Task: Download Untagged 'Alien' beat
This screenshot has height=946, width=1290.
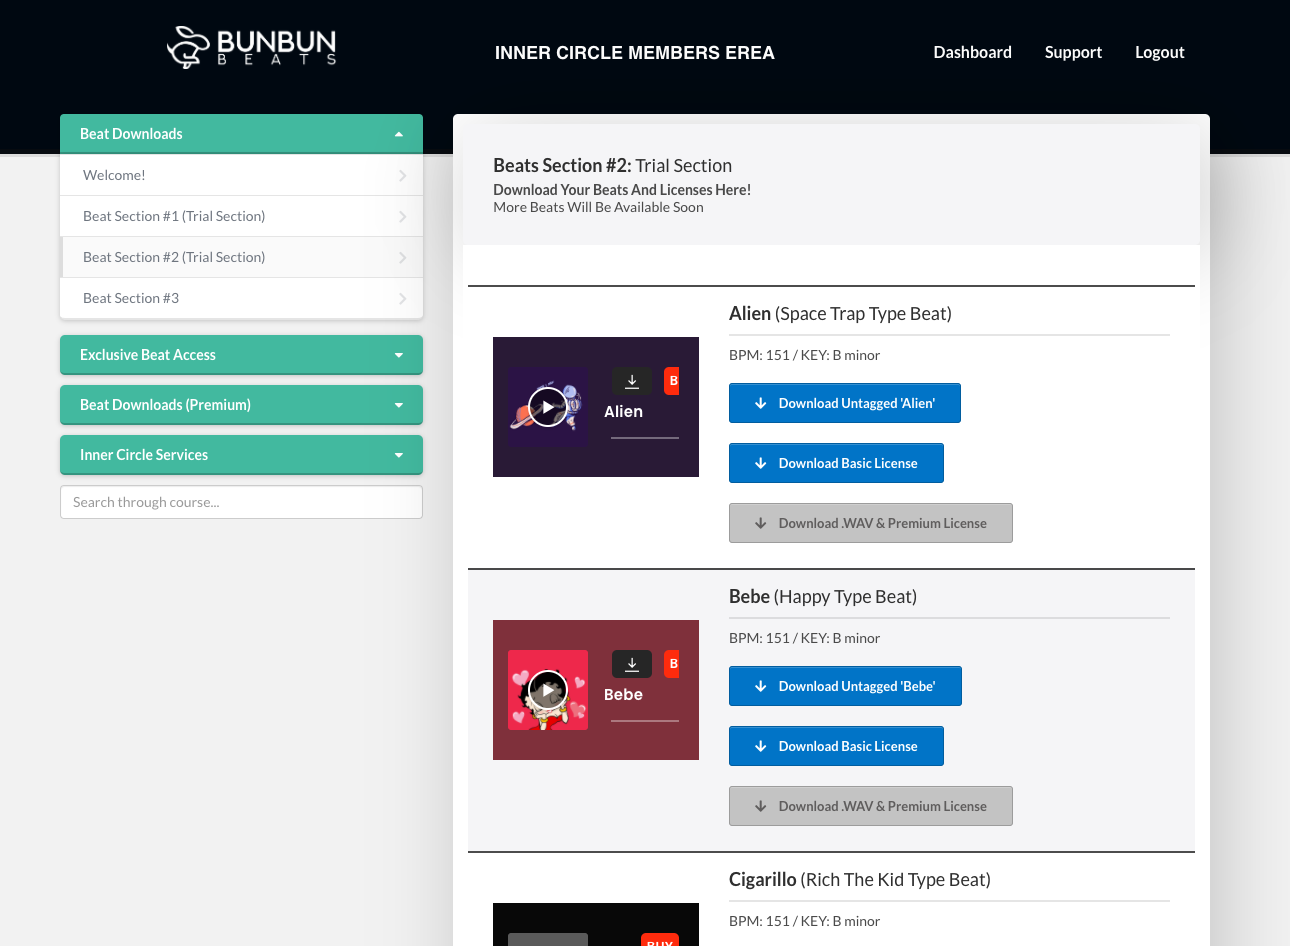Action: [x=845, y=403]
